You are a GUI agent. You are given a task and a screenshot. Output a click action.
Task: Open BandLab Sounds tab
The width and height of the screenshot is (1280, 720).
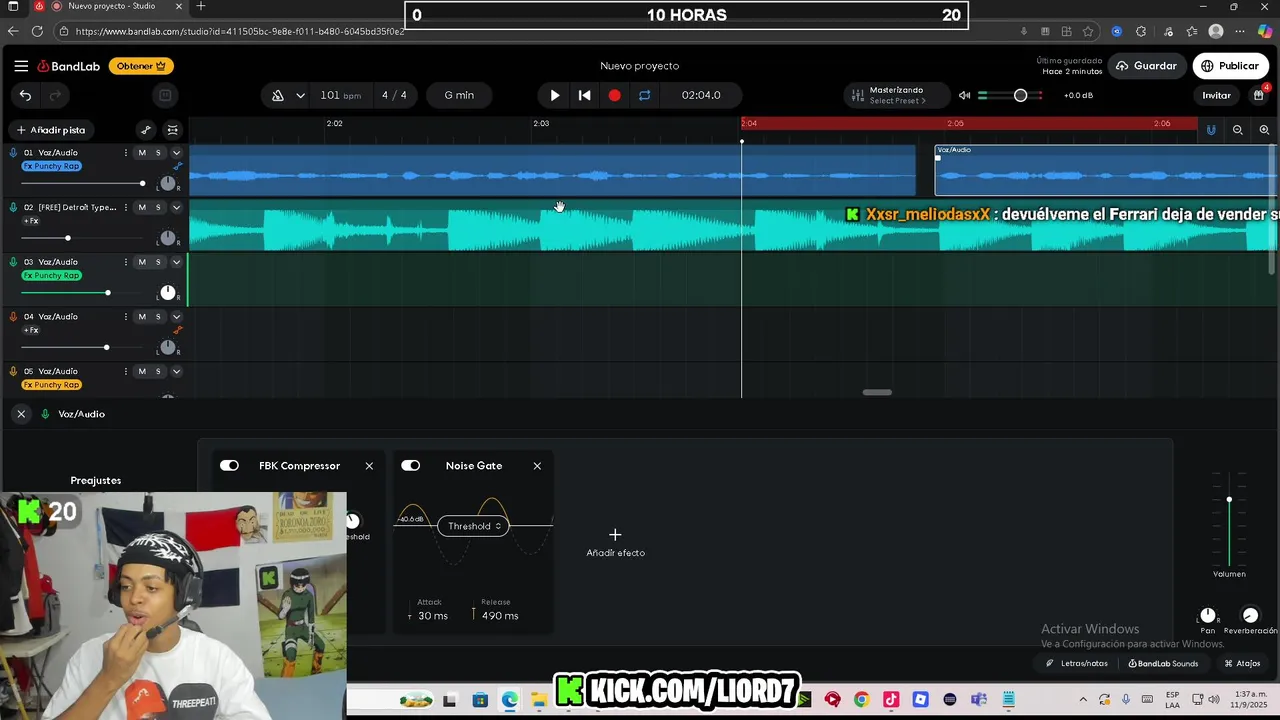click(x=1163, y=664)
